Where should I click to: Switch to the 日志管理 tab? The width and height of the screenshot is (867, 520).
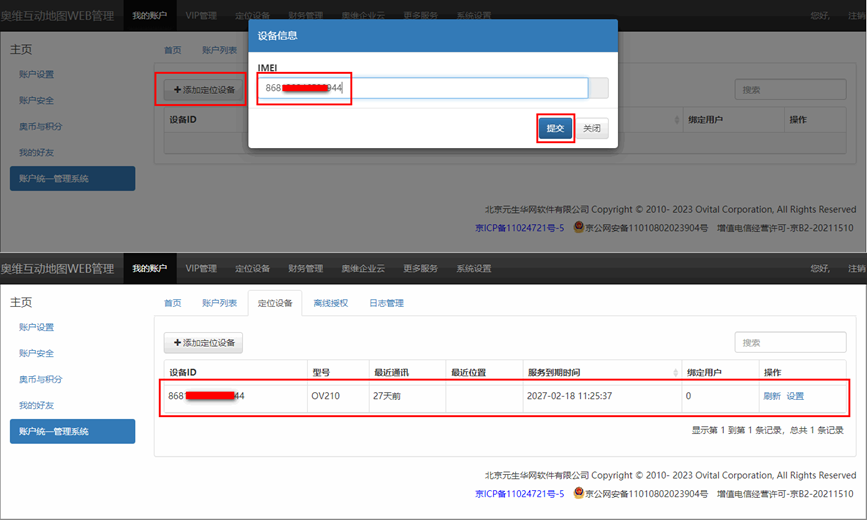coord(387,303)
